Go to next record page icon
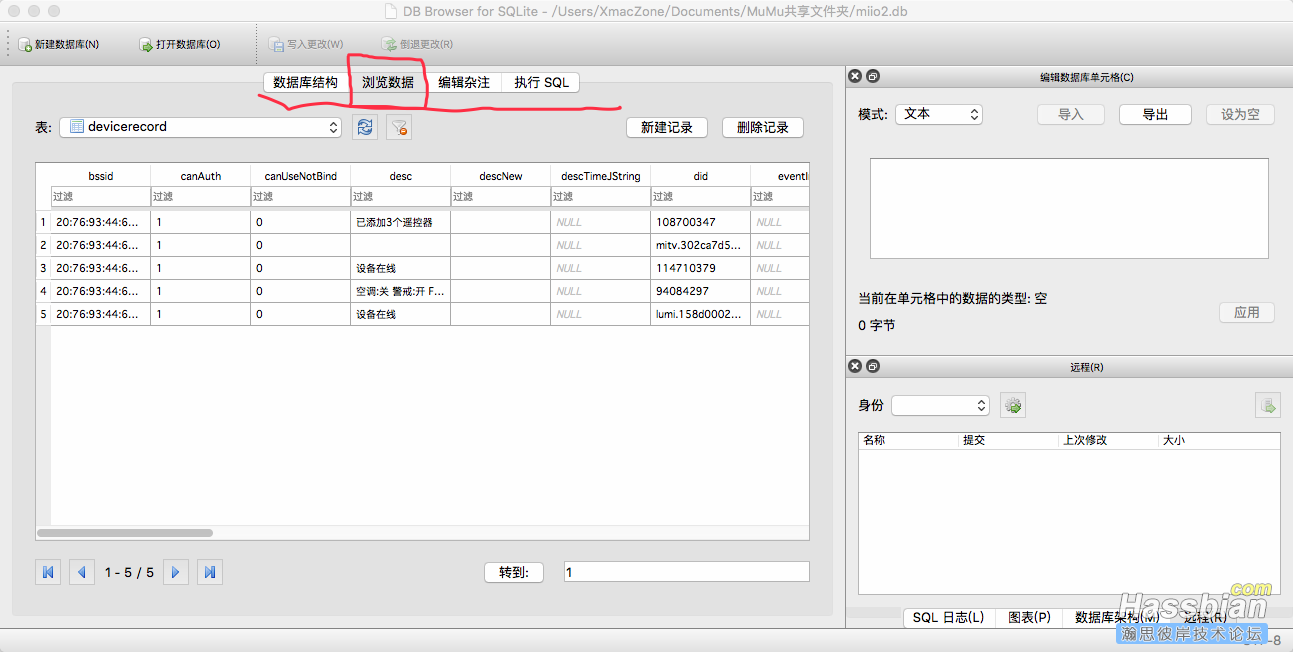The width and height of the screenshot is (1293, 652). coord(175,572)
